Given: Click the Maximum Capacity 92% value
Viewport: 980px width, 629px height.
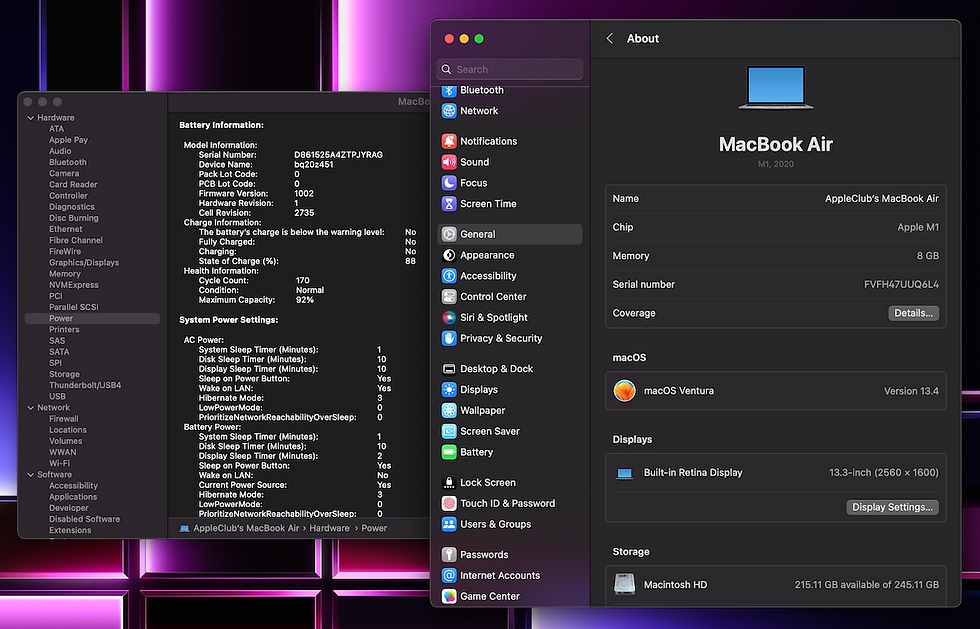Looking at the screenshot, I should coord(304,300).
